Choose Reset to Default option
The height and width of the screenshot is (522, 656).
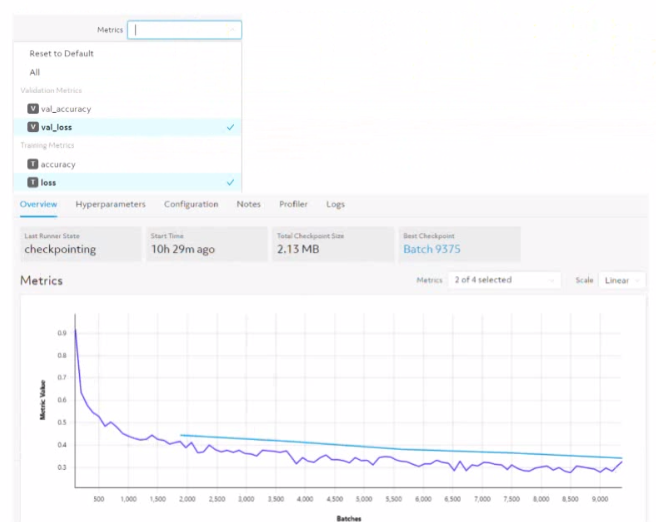click(x=62, y=54)
